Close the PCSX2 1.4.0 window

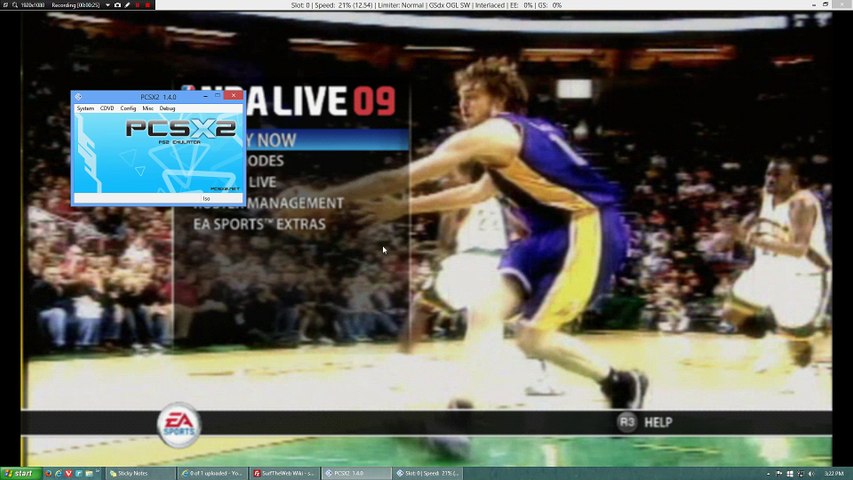[233, 95]
